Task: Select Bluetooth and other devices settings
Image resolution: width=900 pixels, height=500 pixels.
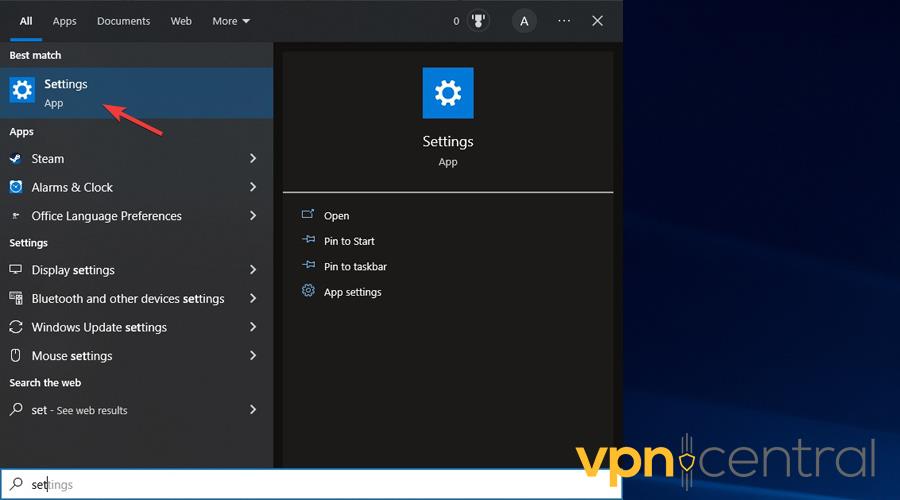Action: click(136, 299)
